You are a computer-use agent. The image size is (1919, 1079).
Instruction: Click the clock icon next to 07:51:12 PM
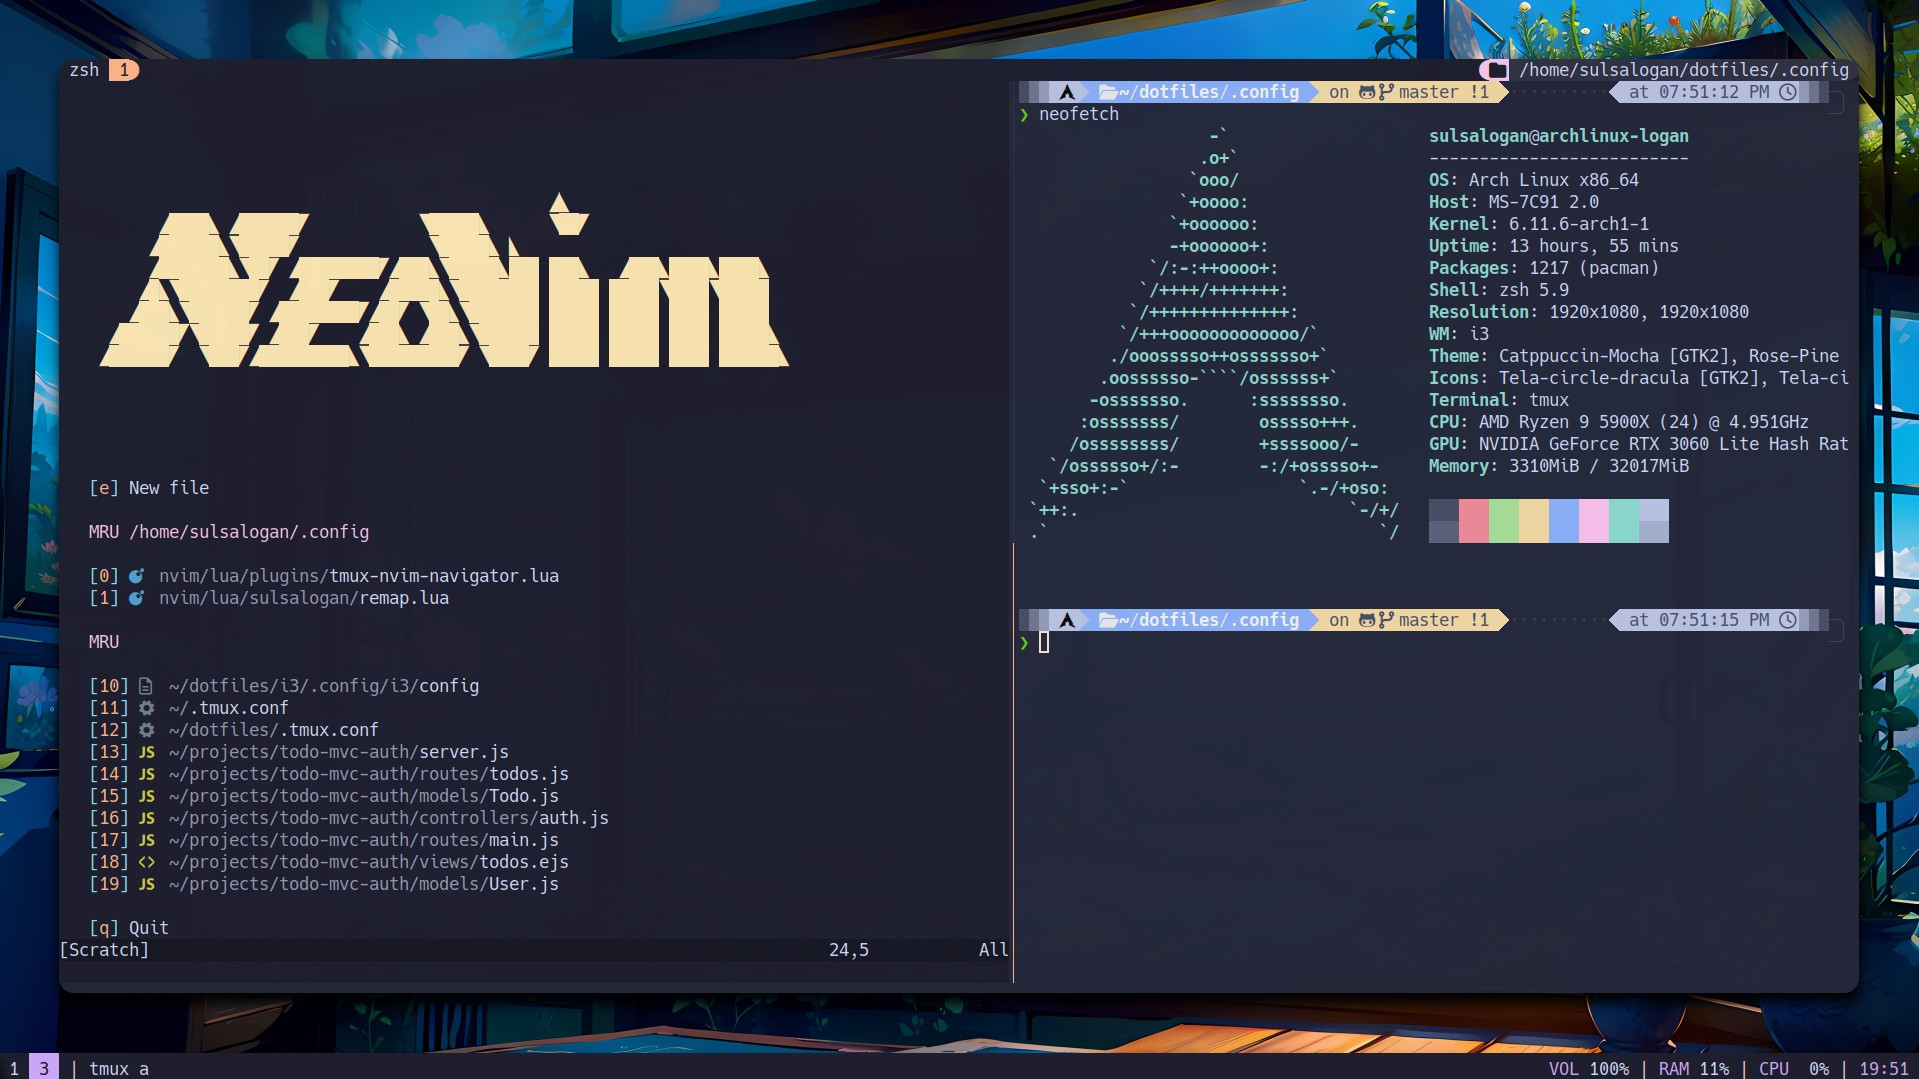pyautogui.click(x=1788, y=92)
